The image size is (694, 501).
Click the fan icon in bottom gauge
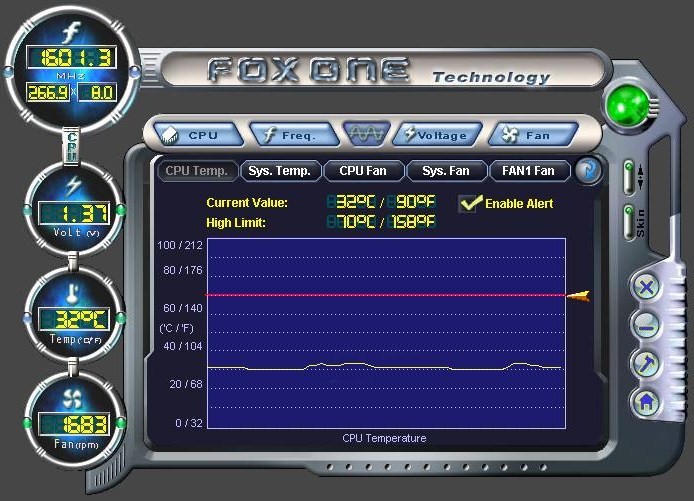click(x=73, y=400)
